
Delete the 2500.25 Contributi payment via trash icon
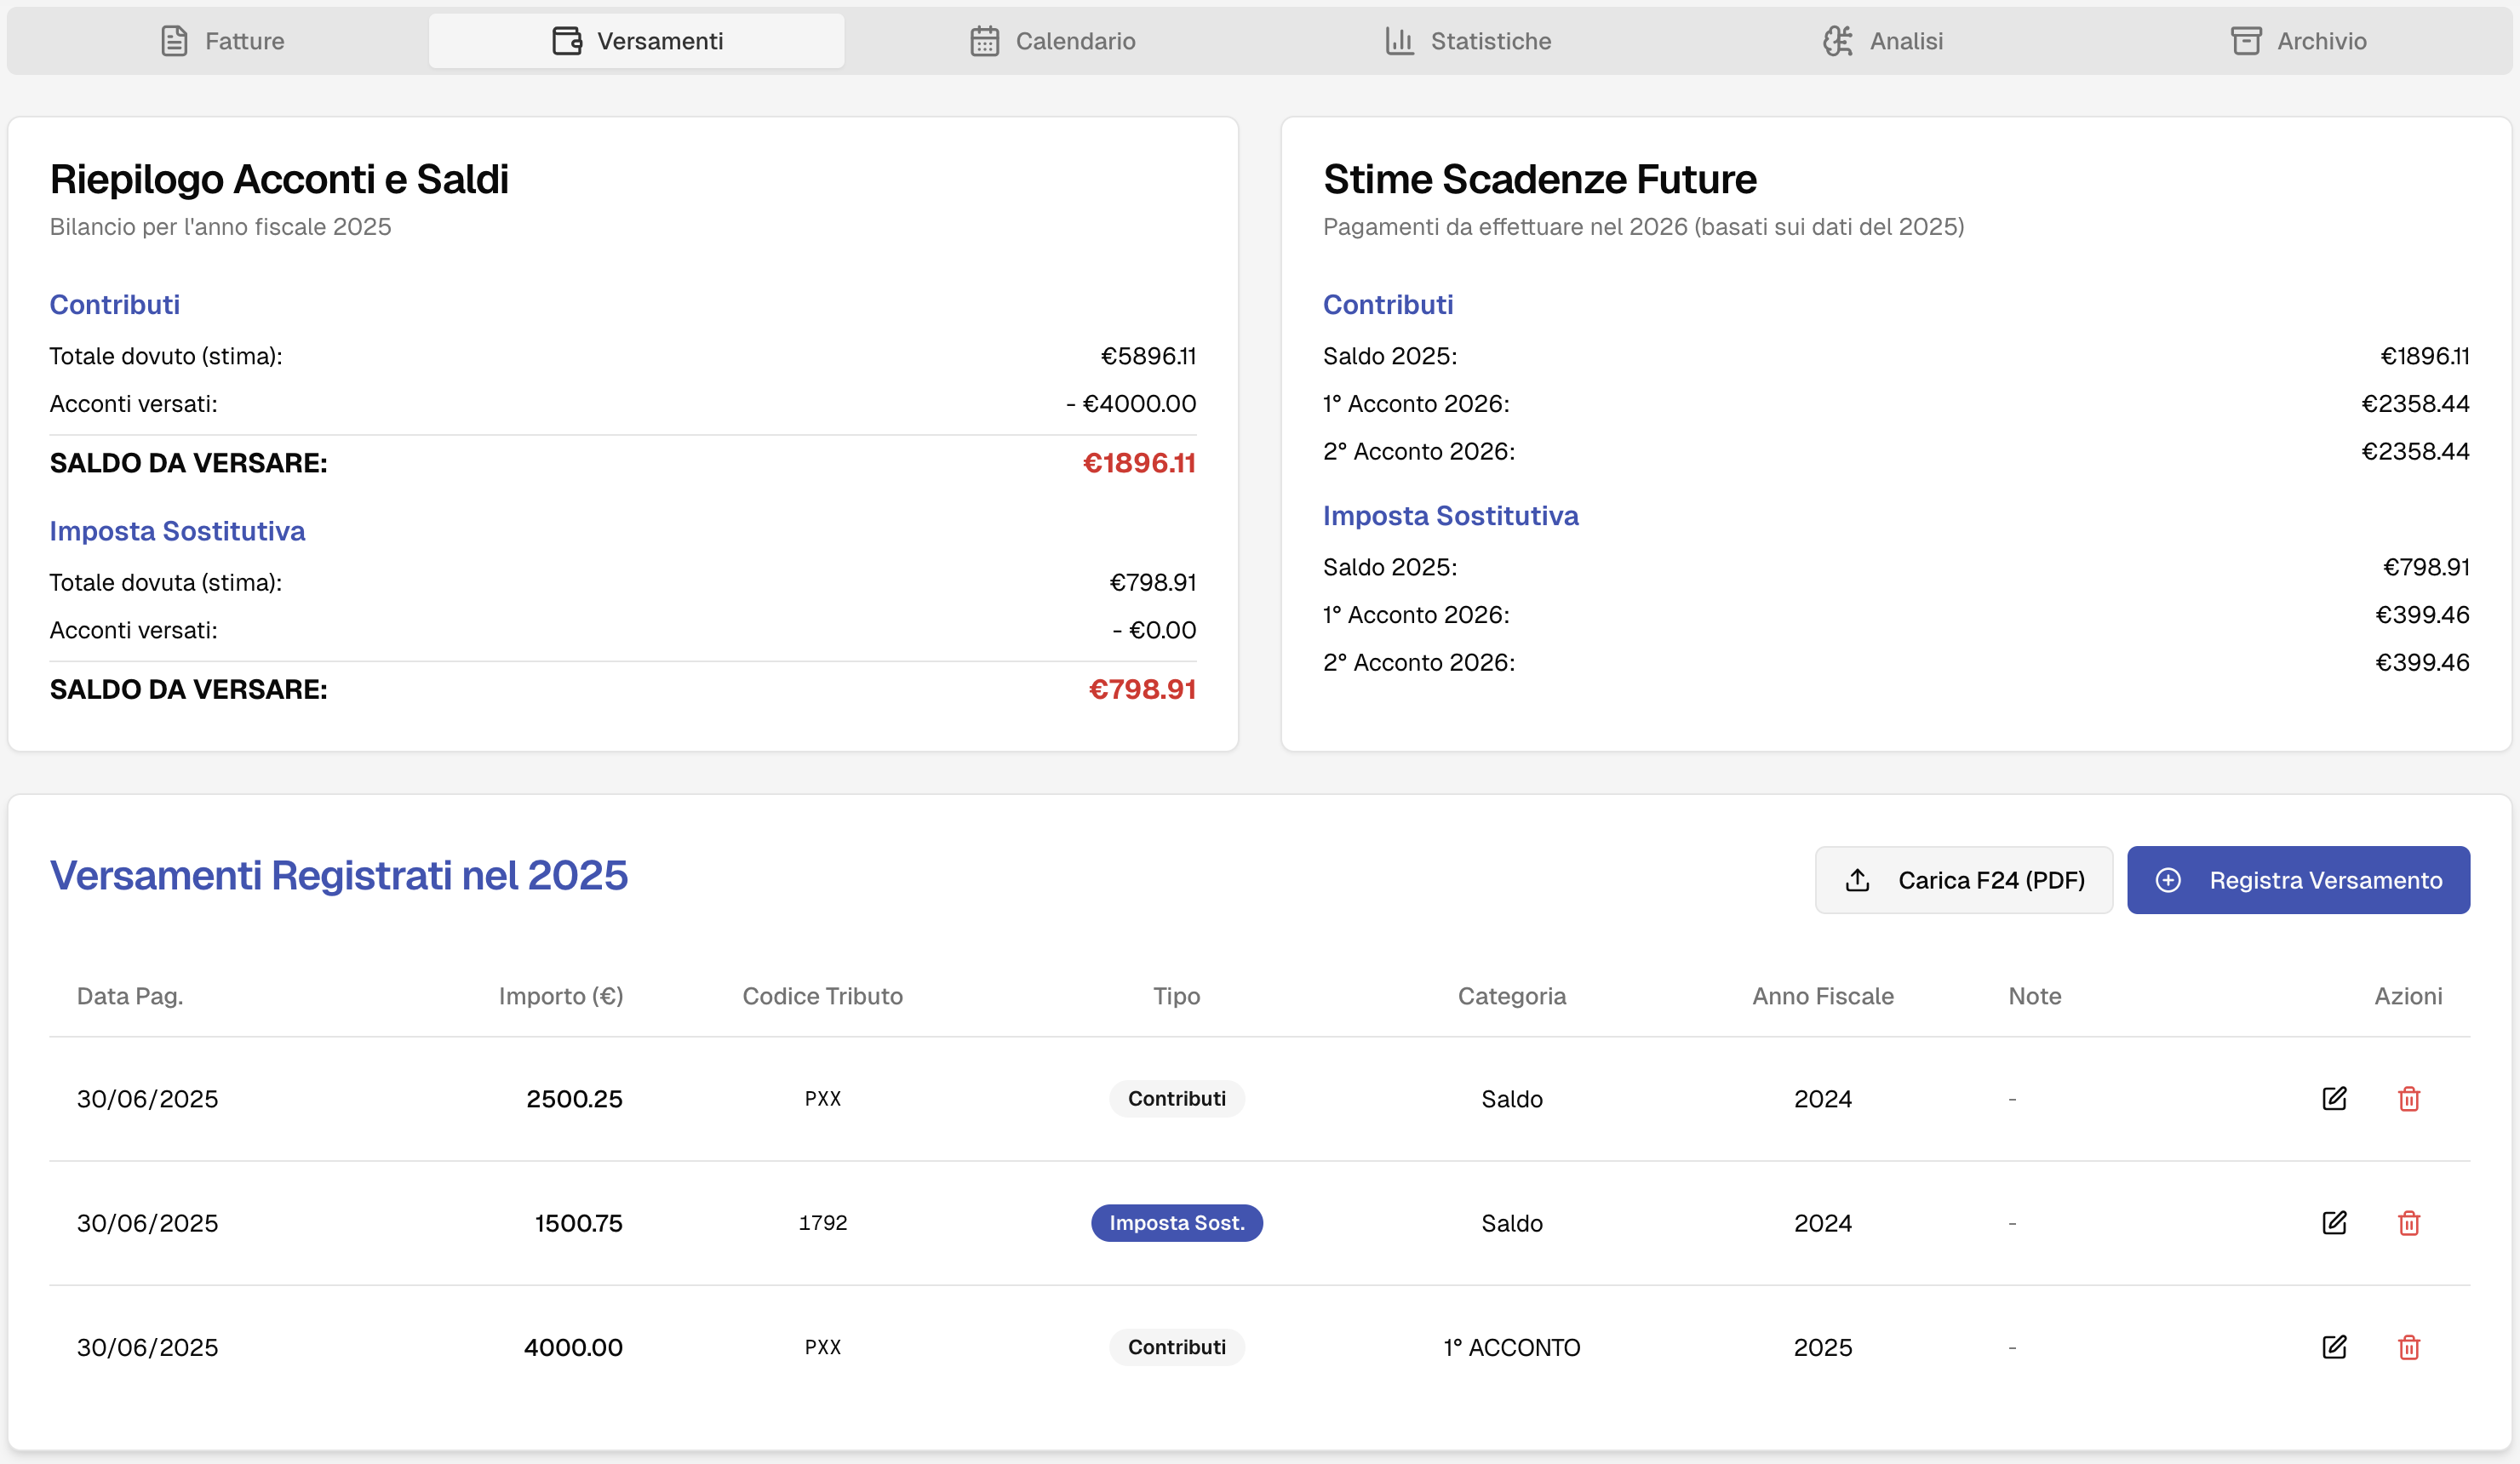click(x=2409, y=1098)
